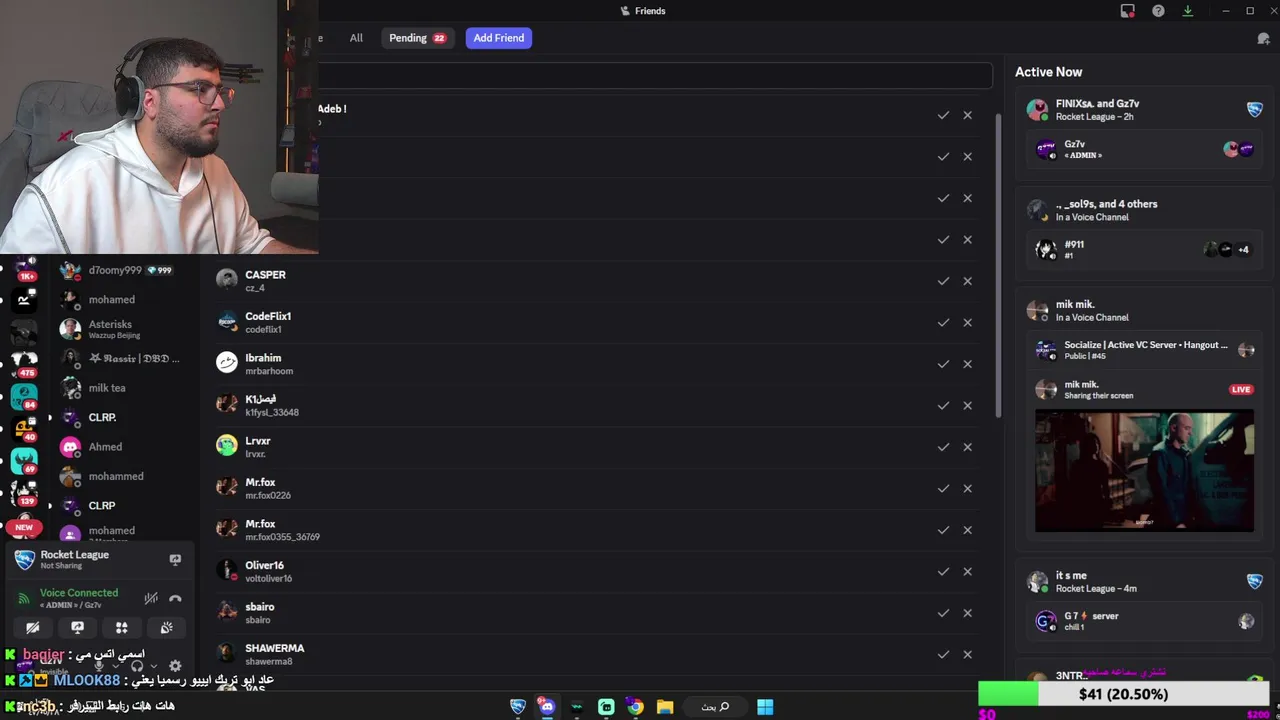Open Voice Connected ADMIN / Gz7v details
The width and height of the screenshot is (1280, 720).
[x=78, y=599]
